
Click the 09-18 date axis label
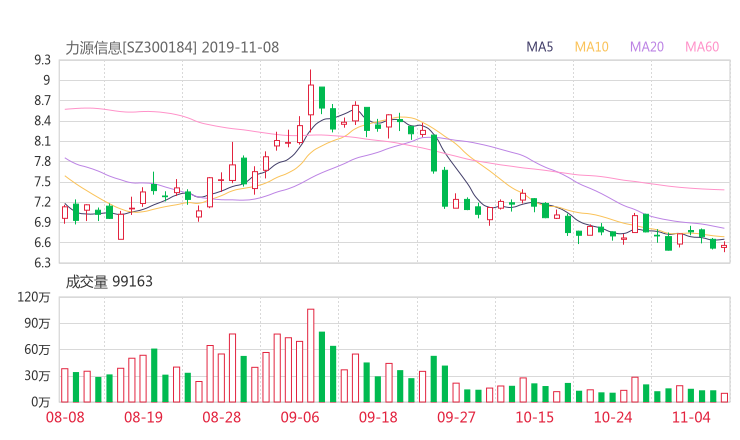click(x=378, y=417)
